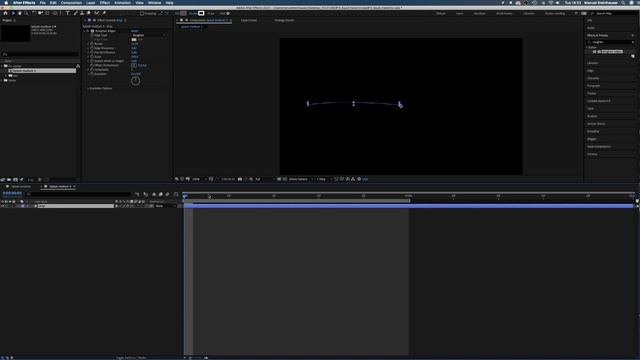Toggle the stopwatch for Evolution property
Image resolution: width=640 pixels, height=360 pixels.
(x=92, y=74)
